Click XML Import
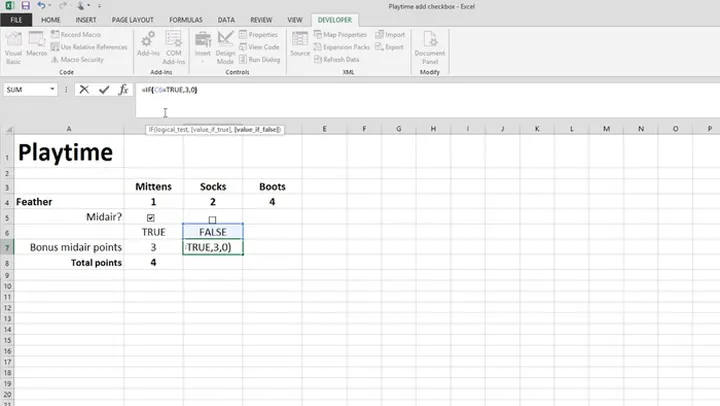The width and height of the screenshot is (720, 406). click(x=390, y=34)
